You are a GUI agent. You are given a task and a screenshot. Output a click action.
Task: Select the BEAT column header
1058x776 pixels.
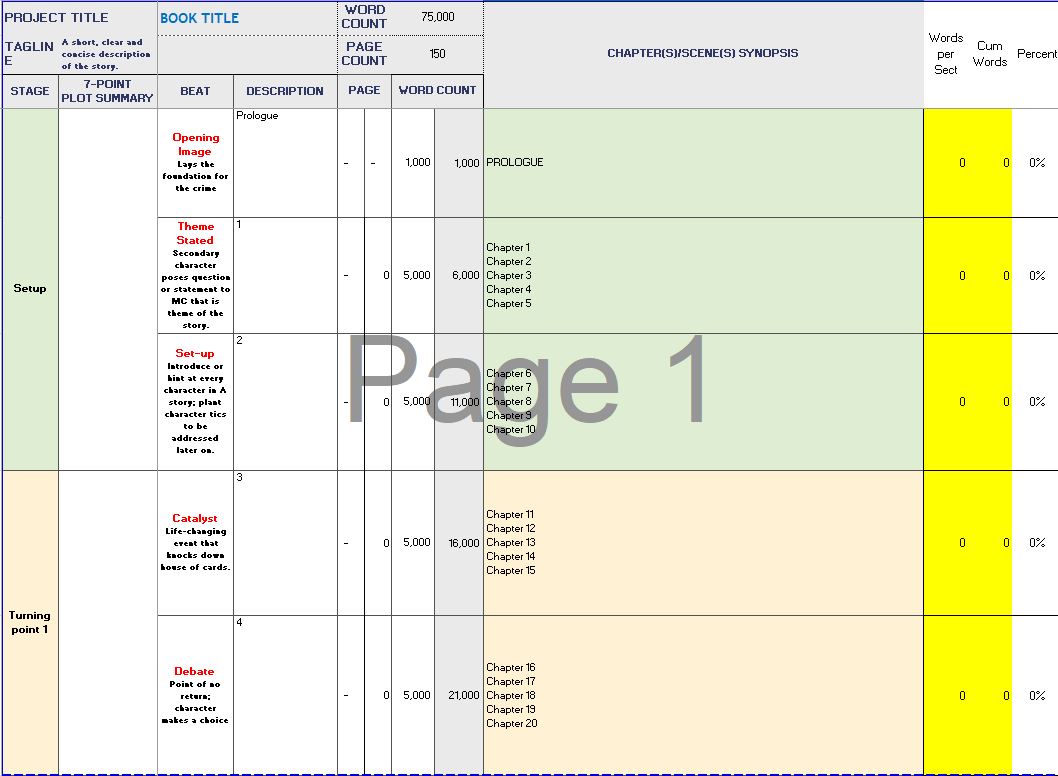click(195, 91)
